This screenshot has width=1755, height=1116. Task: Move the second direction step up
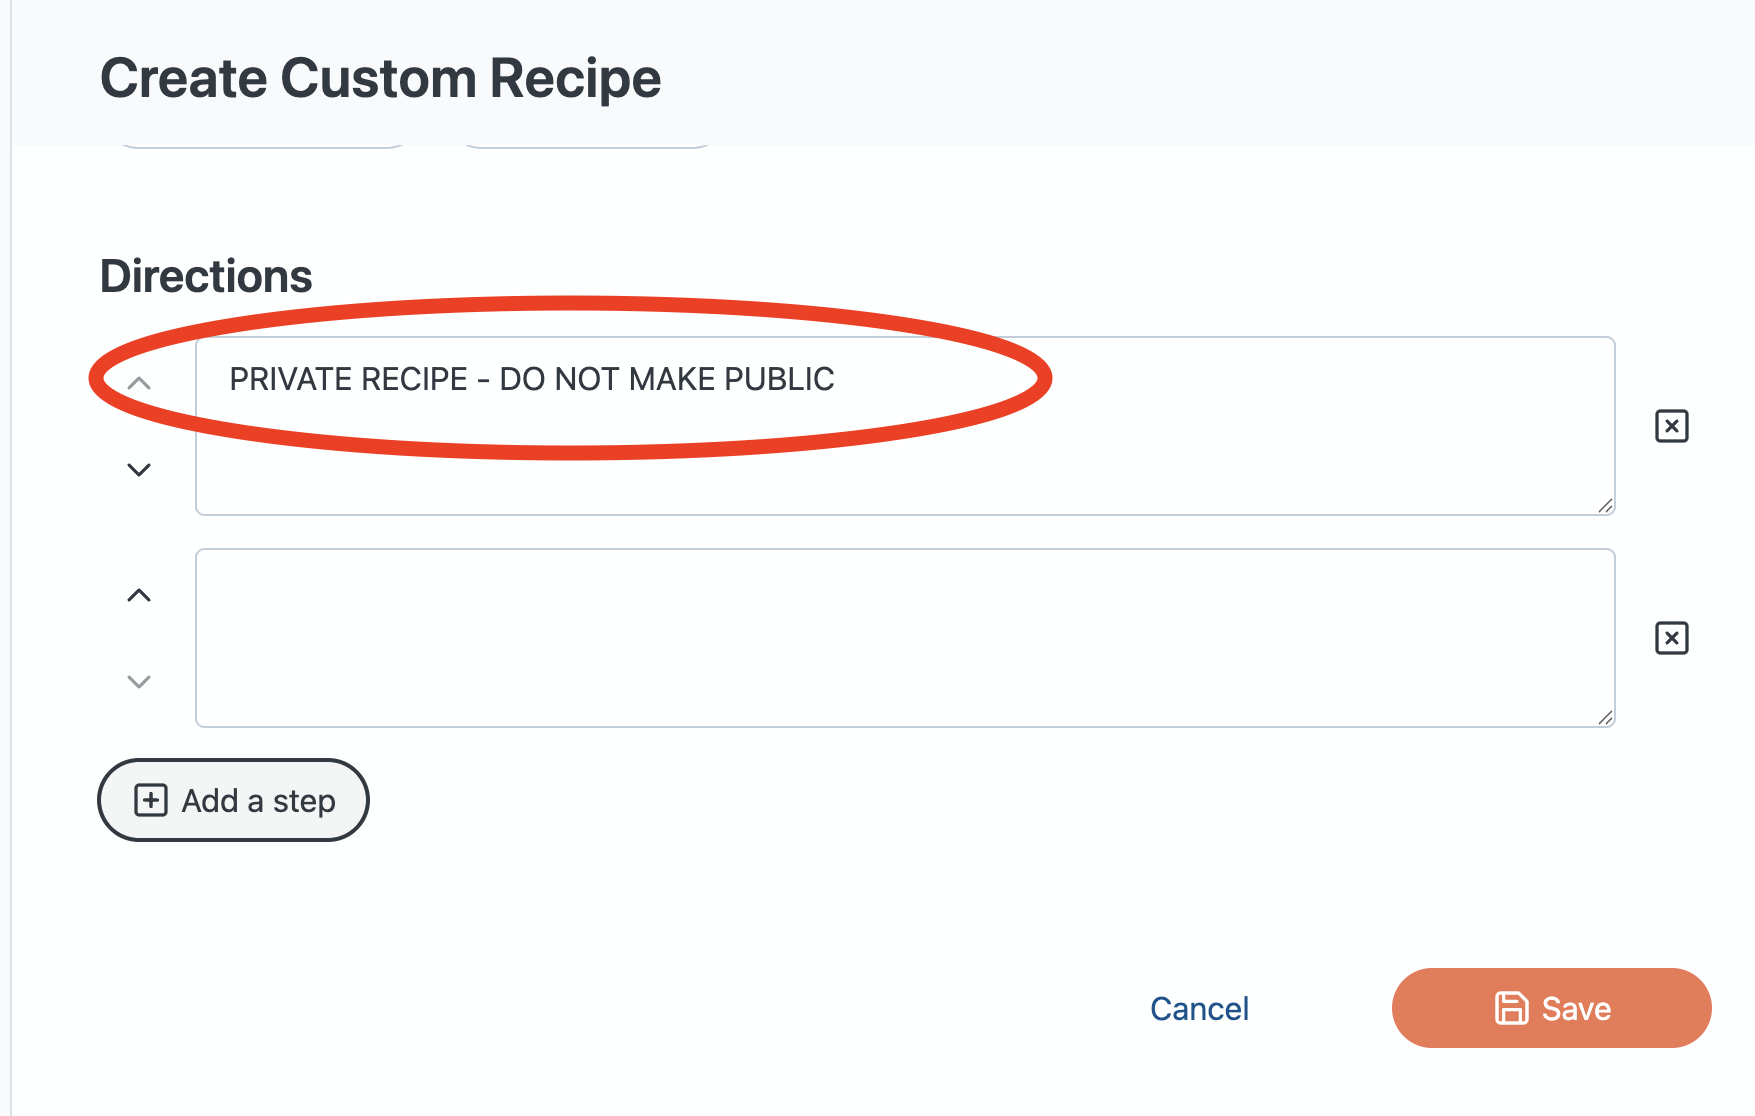tap(139, 596)
